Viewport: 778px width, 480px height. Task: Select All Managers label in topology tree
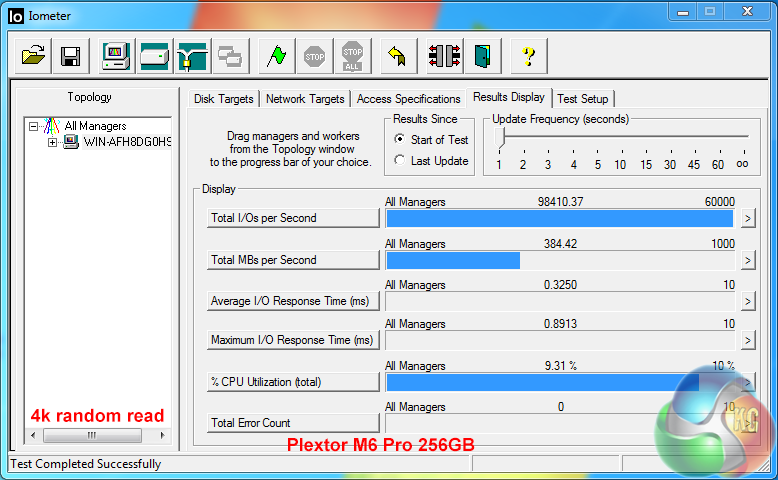click(x=95, y=126)
